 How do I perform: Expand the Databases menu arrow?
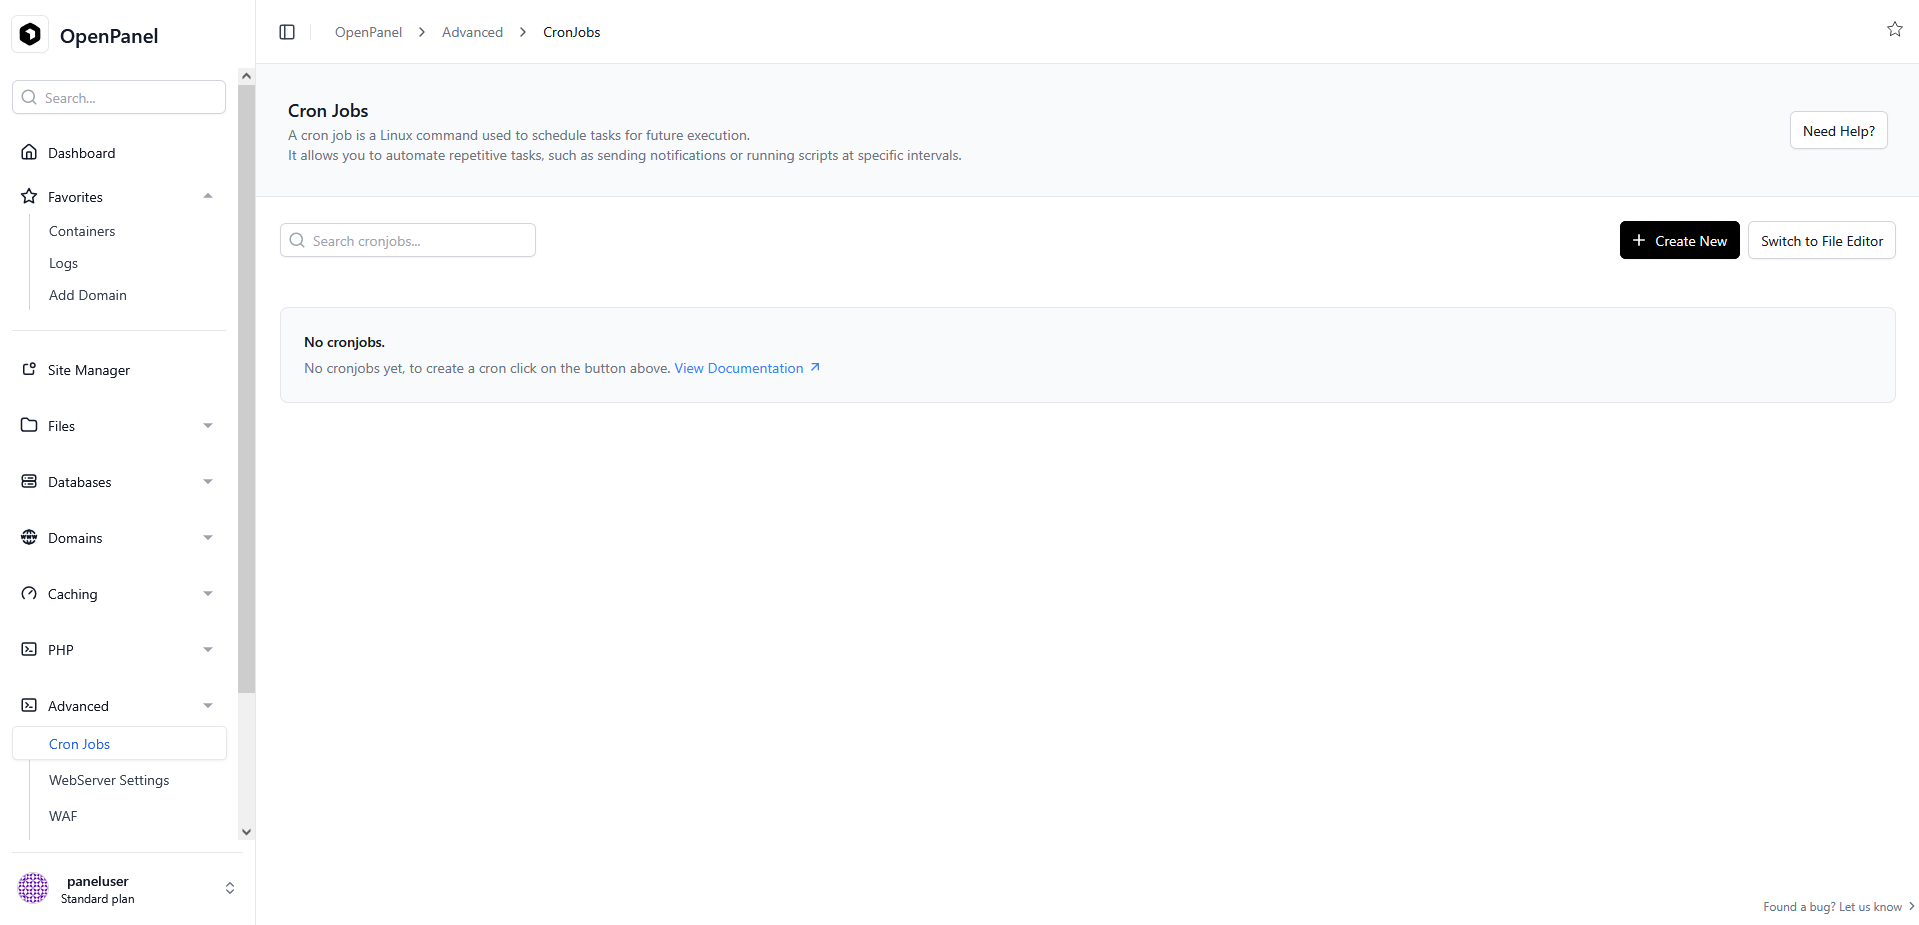click(208, 482)
